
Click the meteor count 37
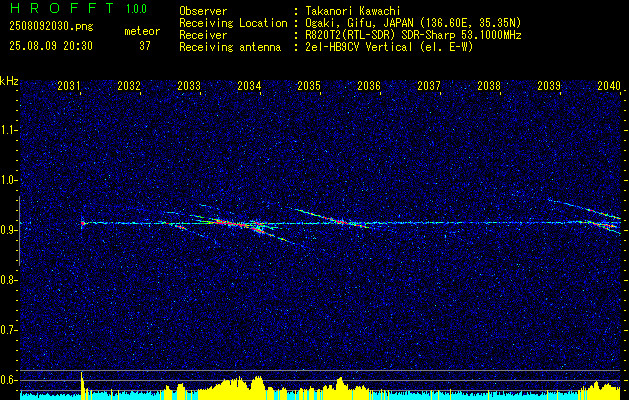(144, 46)
